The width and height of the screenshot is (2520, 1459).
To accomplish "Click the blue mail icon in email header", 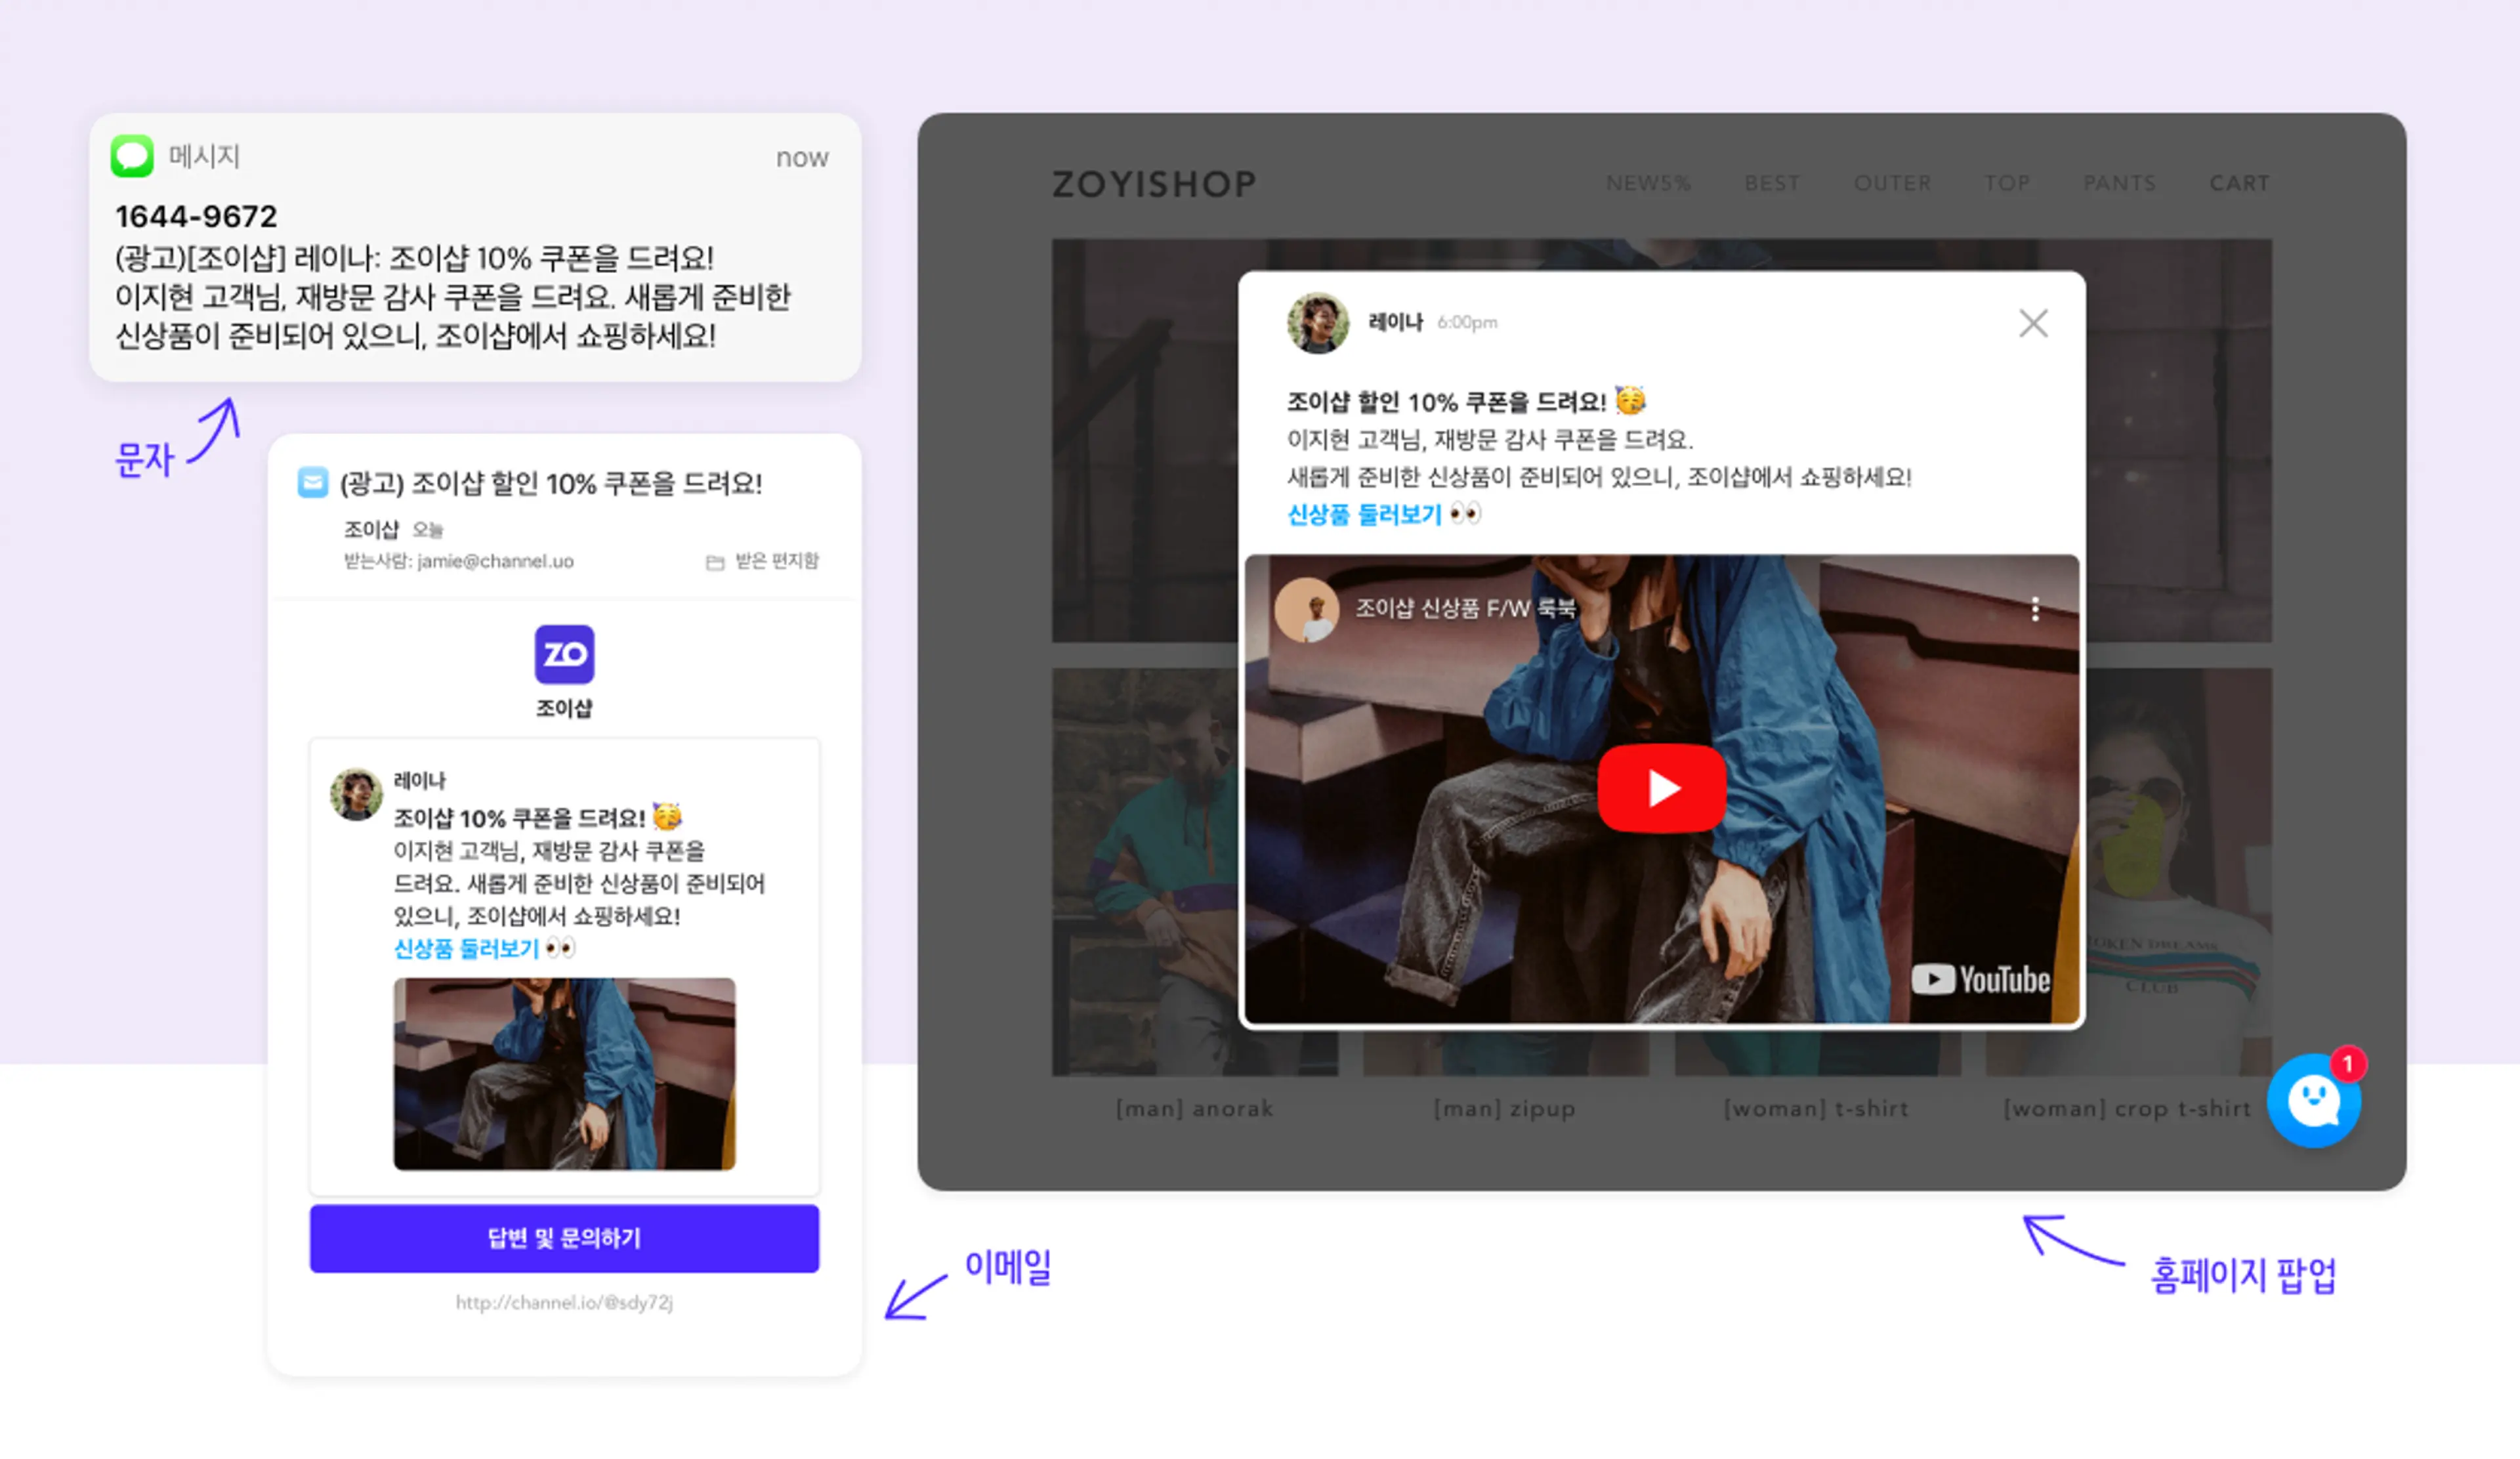I will click(313, 482).
